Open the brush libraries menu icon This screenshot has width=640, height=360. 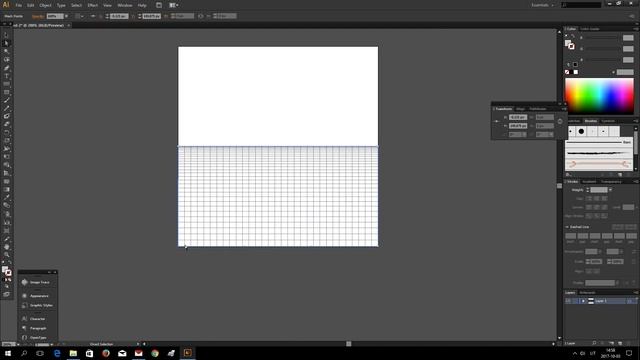569,174
